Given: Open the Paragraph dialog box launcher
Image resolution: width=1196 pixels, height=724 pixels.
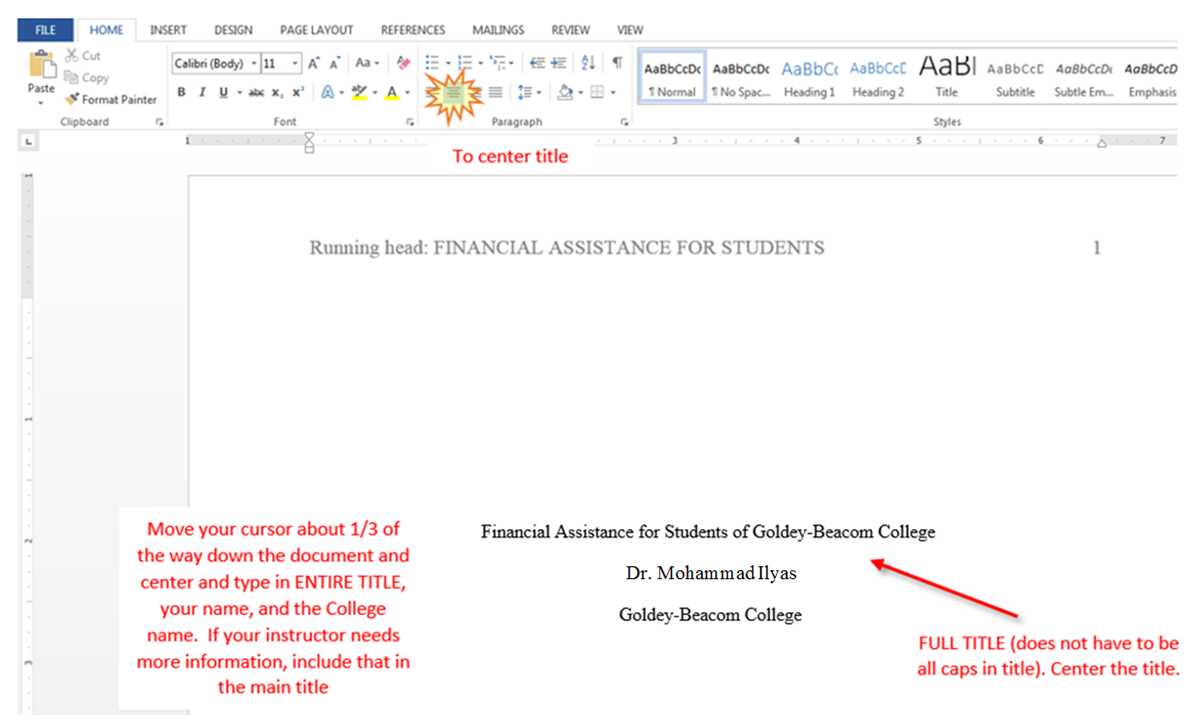Looking at the screenshot, I should click(624, 121).
